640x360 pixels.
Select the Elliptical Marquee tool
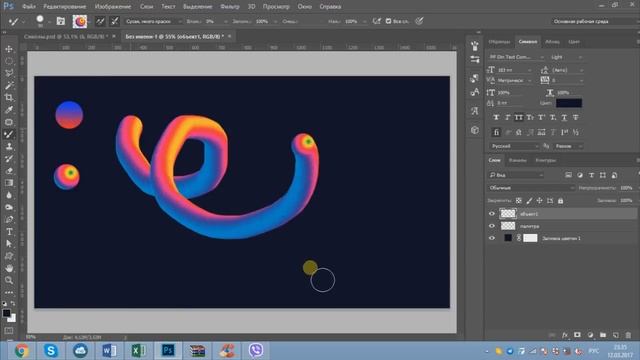tap(9, 61)
